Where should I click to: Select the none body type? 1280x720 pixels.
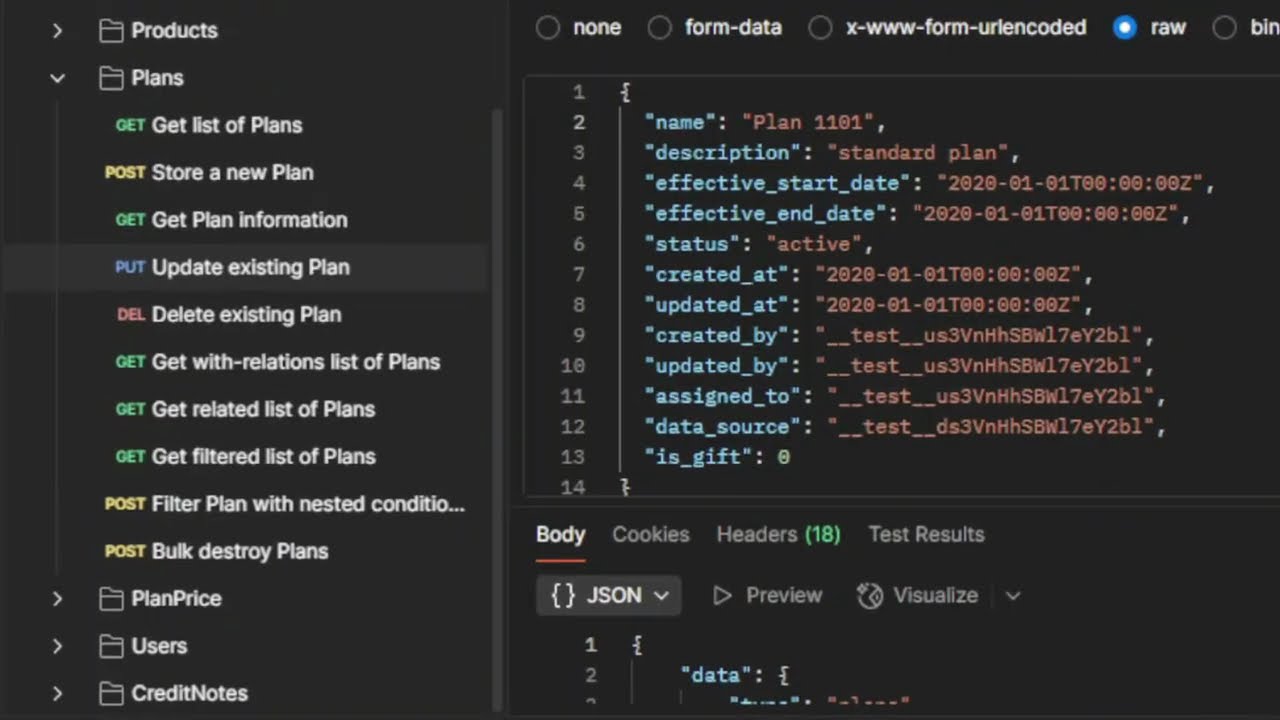point(548,28)
